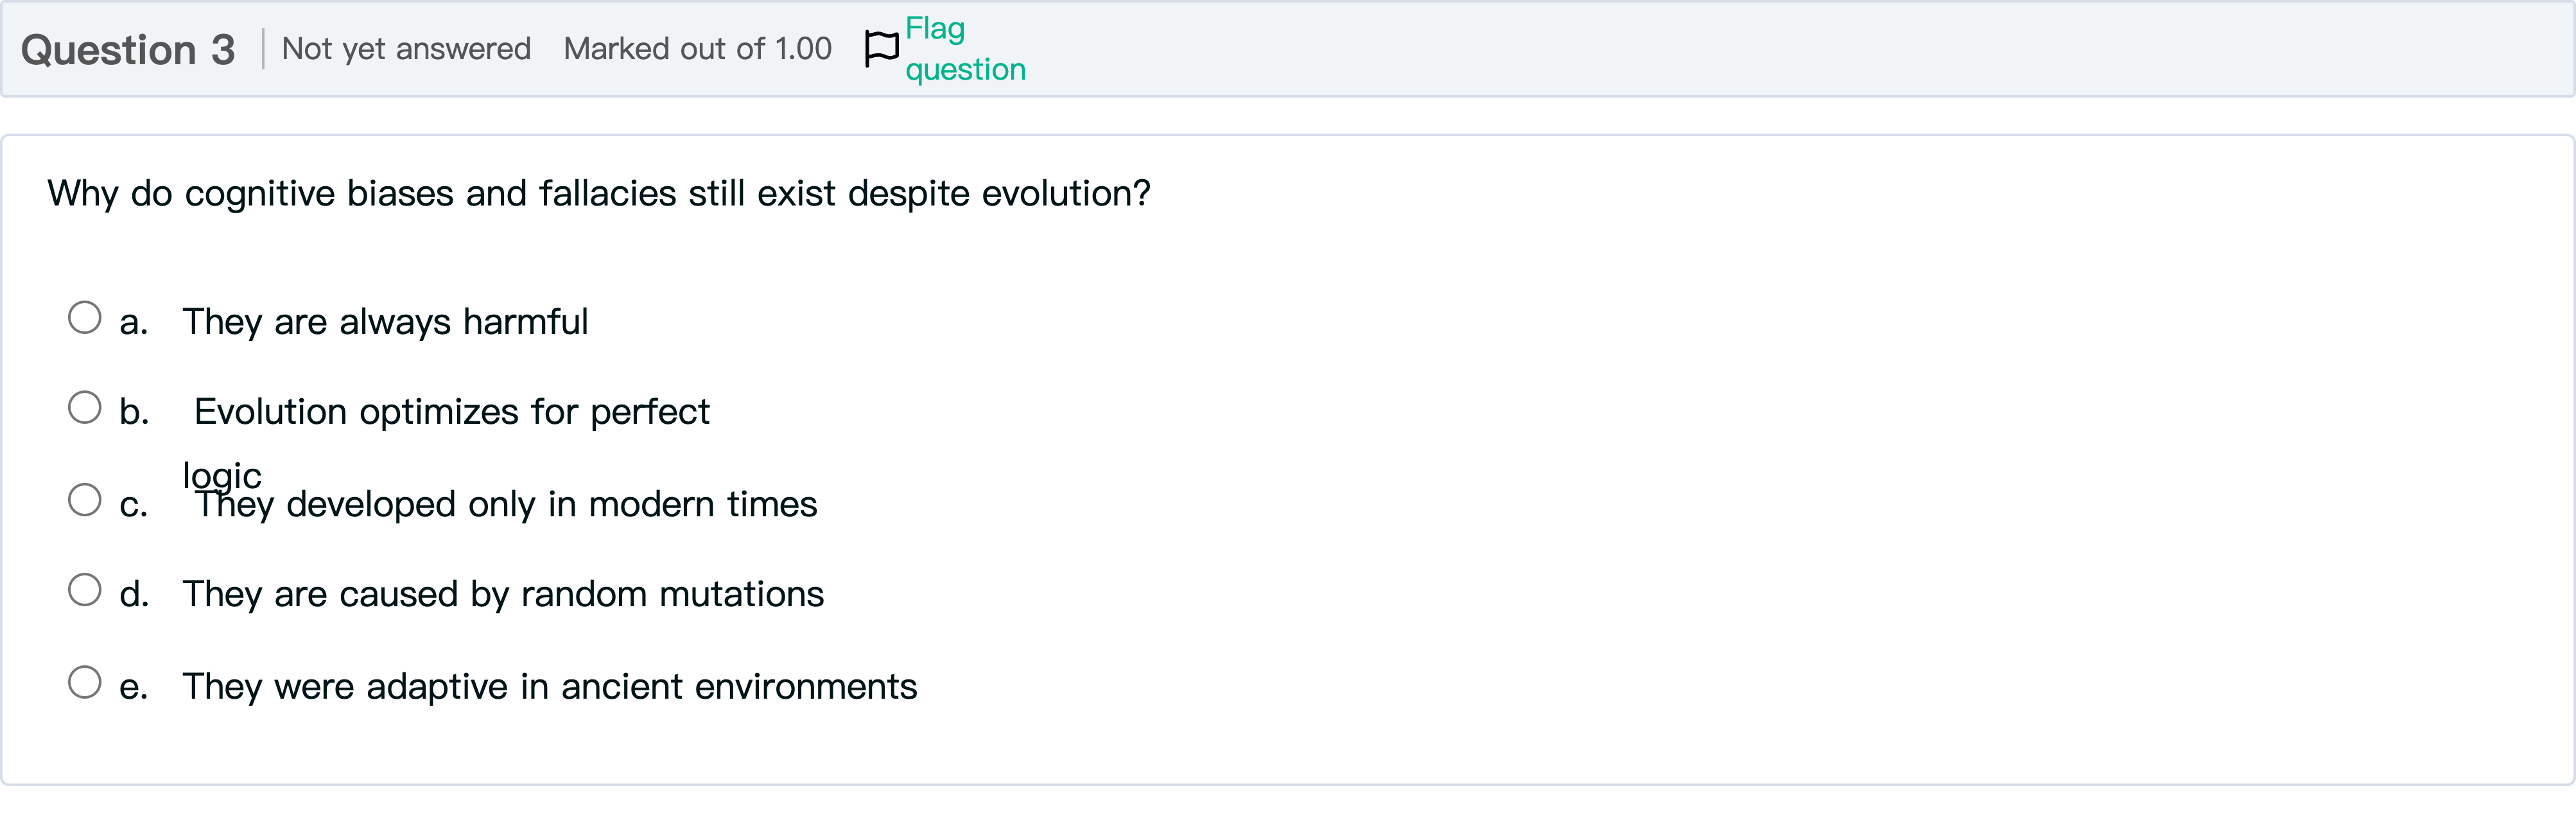The width and height of the screenshot is (2576, 822).
Task: Click "They are caused by random mutations" text
Action: coord(503,595)
